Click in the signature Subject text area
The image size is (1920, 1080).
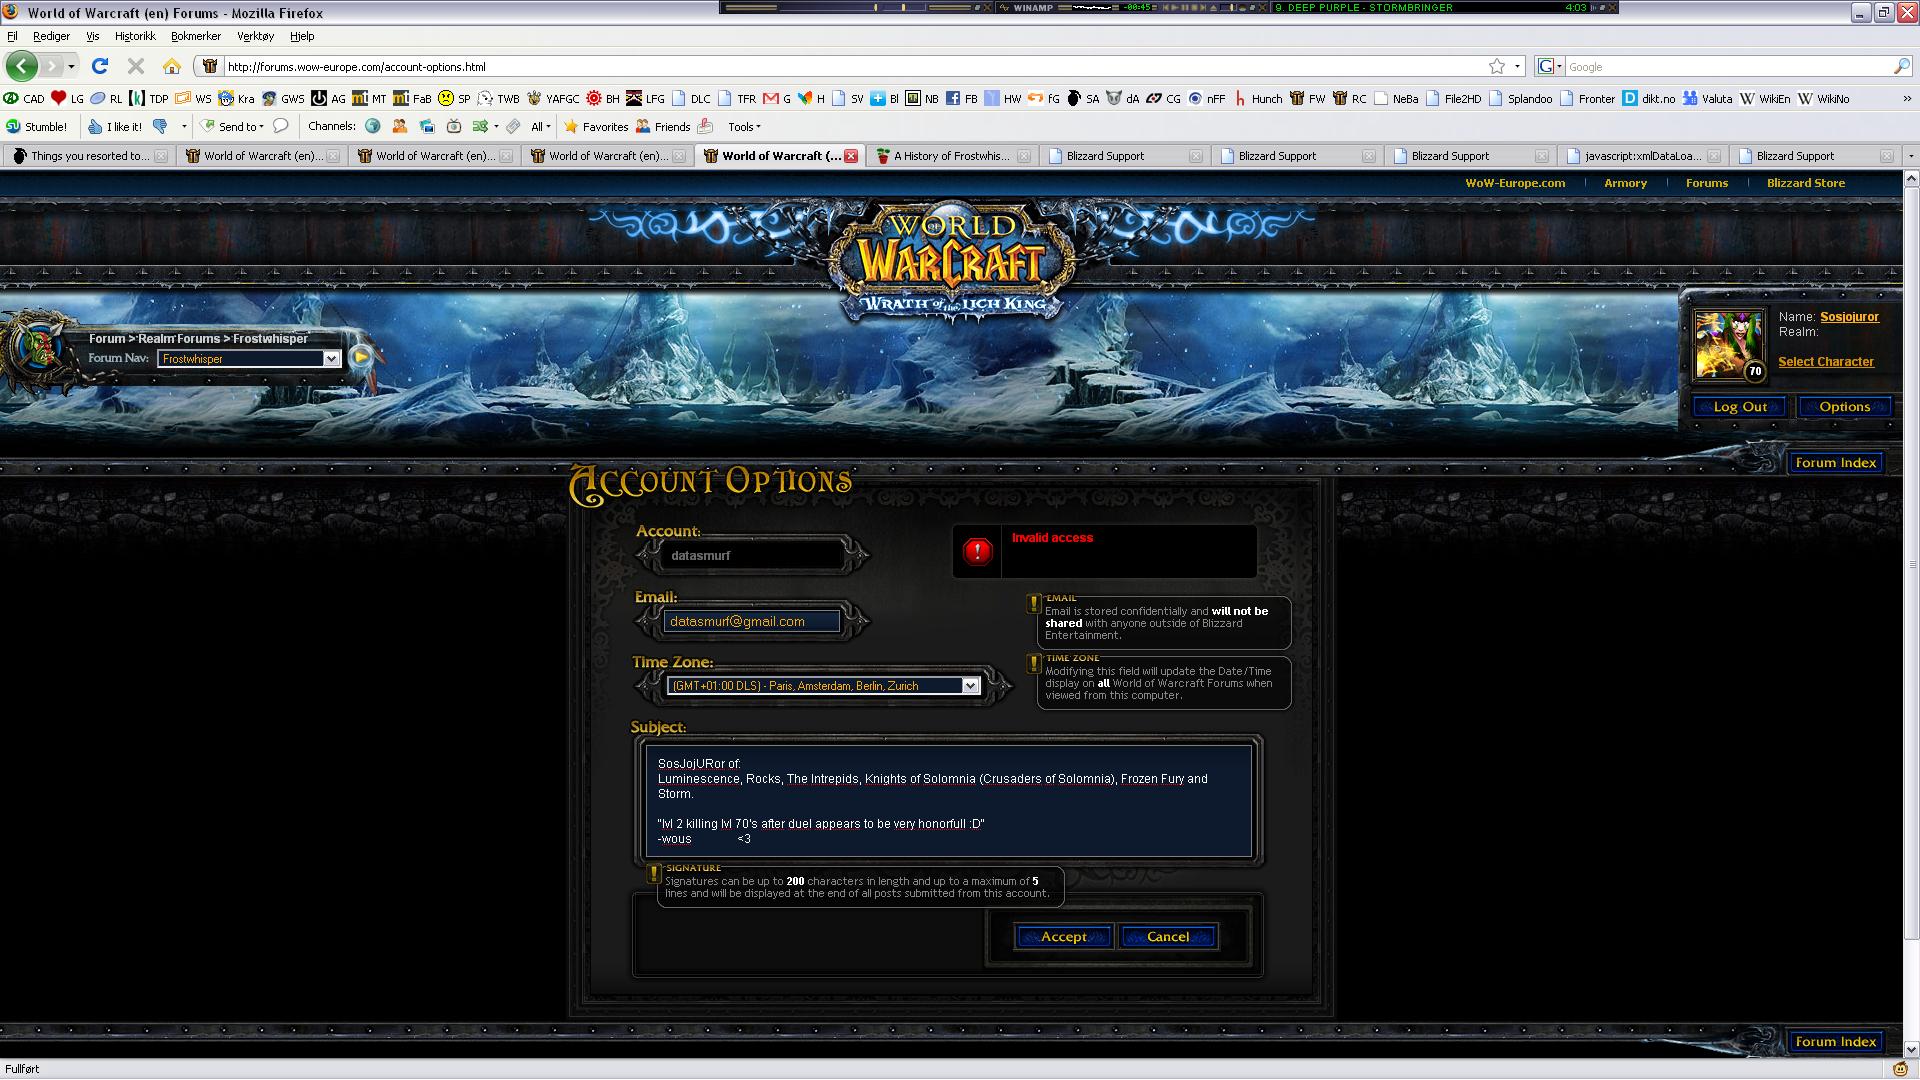coord(948,801)
